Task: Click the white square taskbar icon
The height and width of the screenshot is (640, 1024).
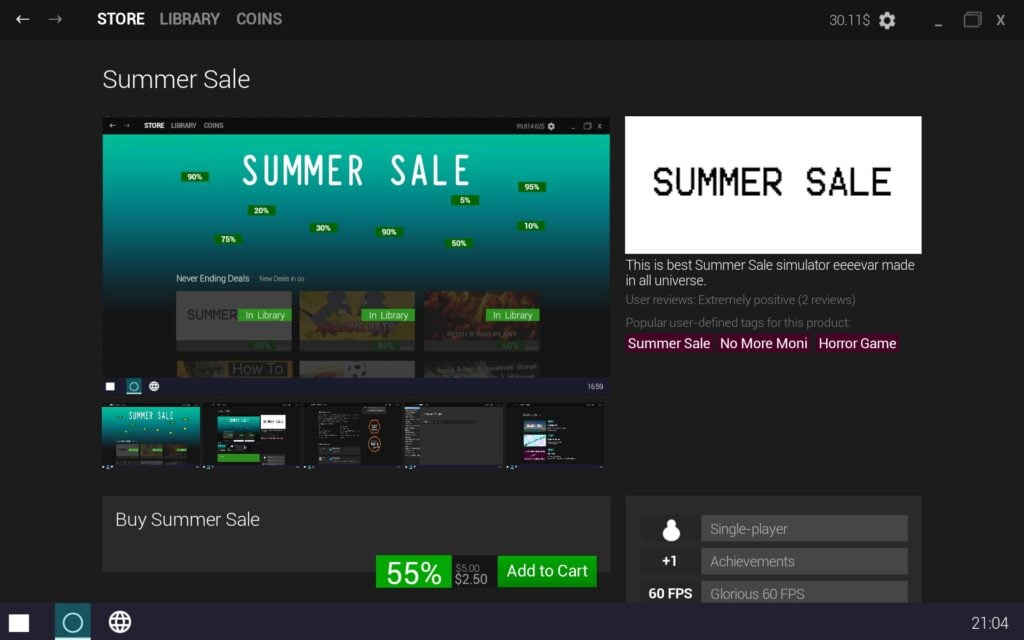Action: pyautogui.click(x=19, y=623)
